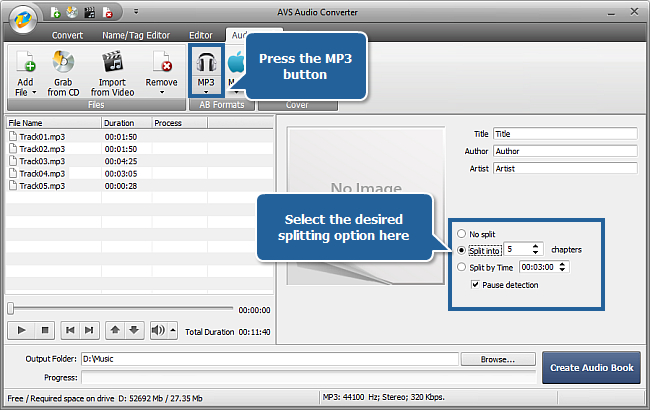Click Grab from CD in the ribbon
Image resolution: width=650 pixels, height=410 pixels.
pyautogui.click(x=63, y=73)
